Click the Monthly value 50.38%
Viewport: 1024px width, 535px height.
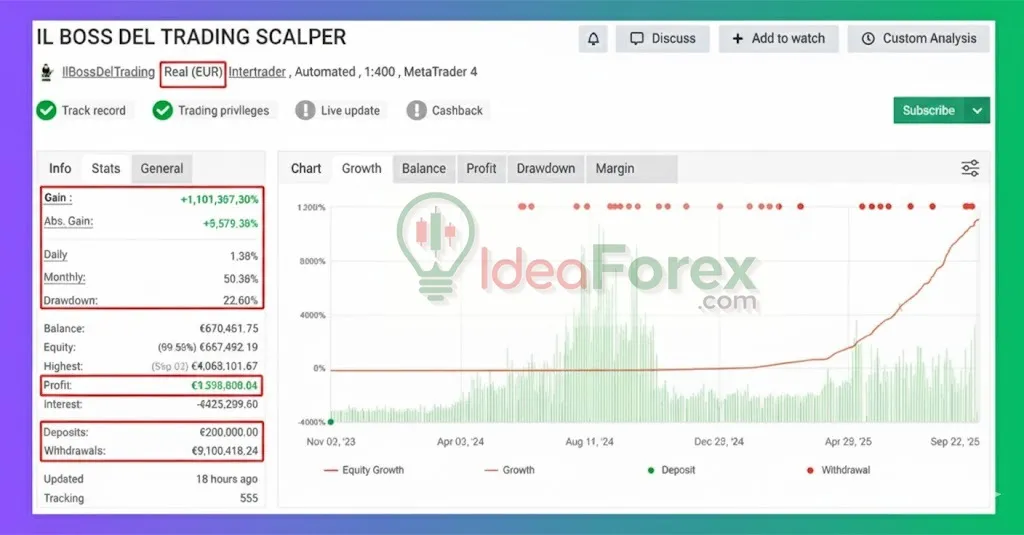tap(241, 279)
